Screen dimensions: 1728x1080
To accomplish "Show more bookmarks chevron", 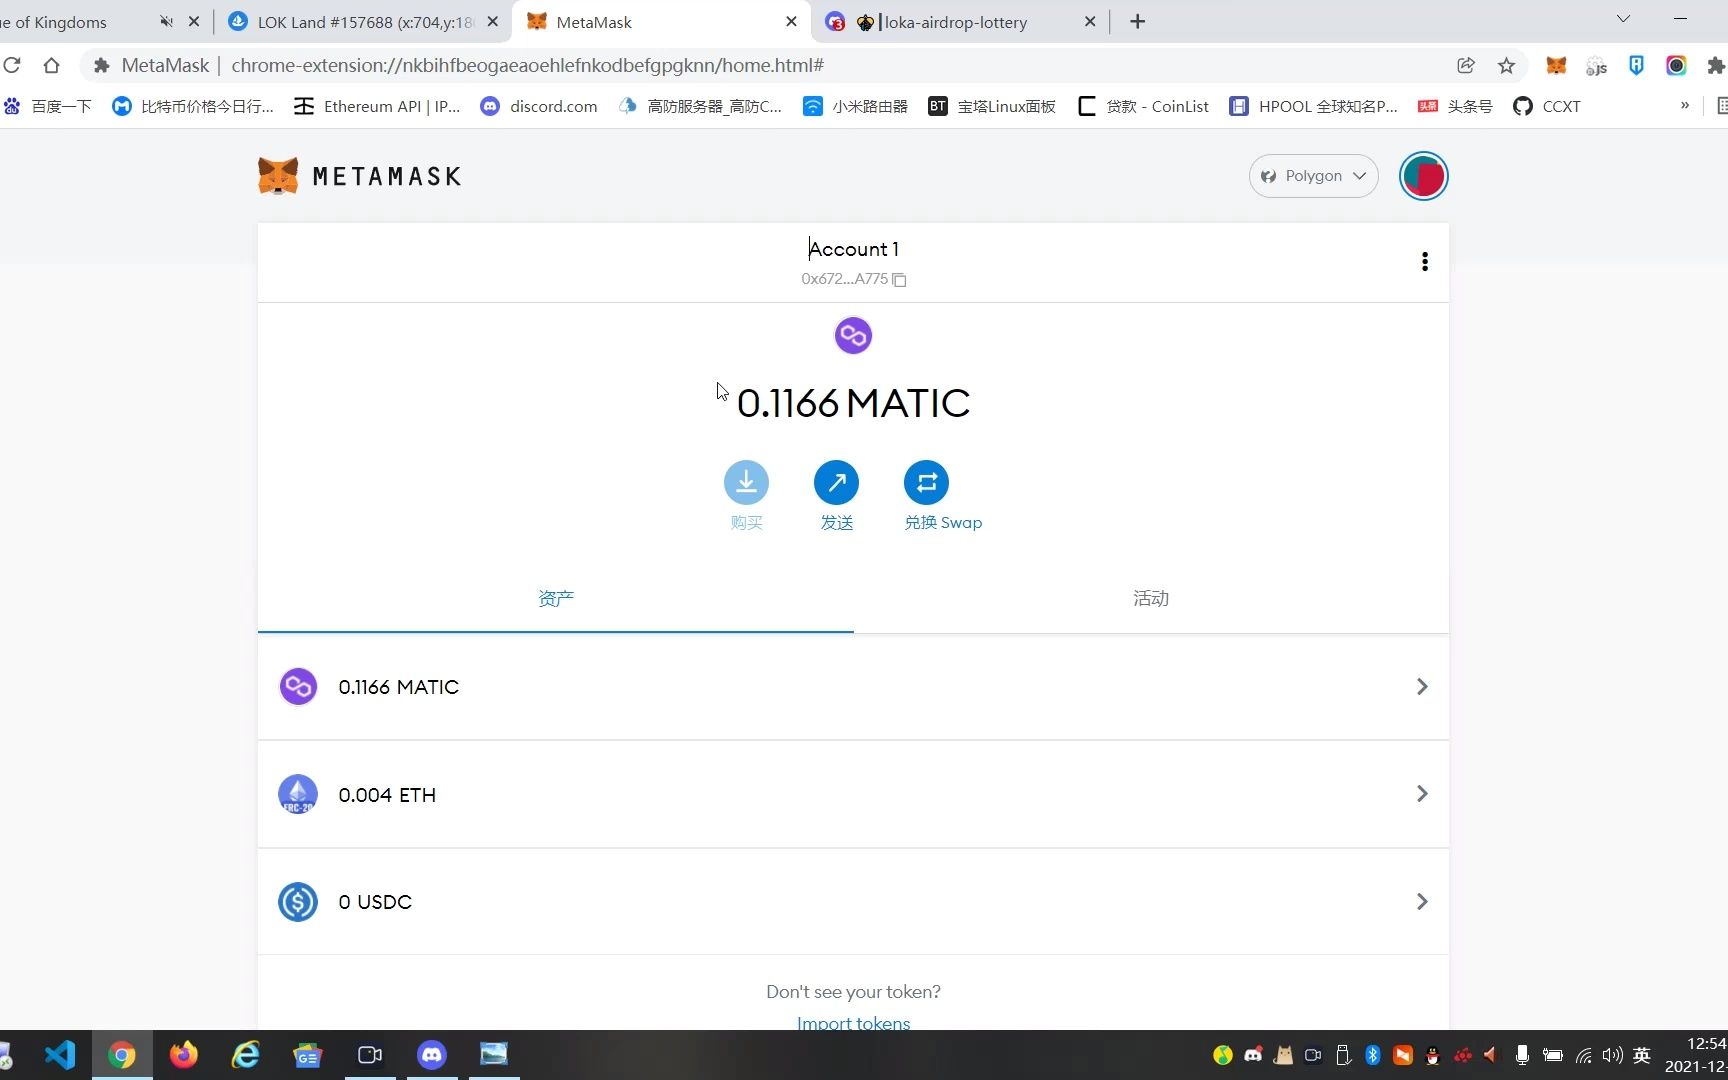I will click(x=1685, y=105).
